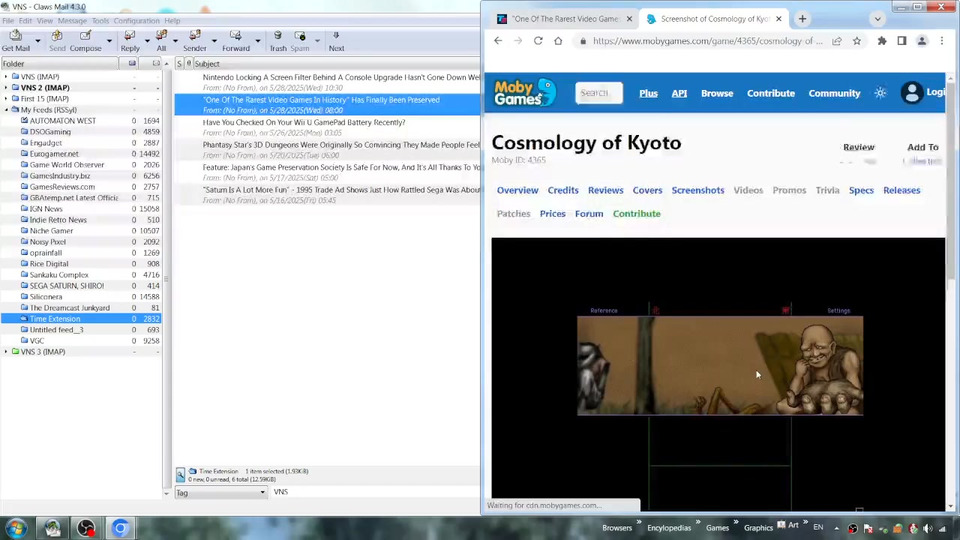The width and height of the screenshot is (960, 540).
Task: Open Configuration menu in Claws Mail
Action: (x=137, y=21)
